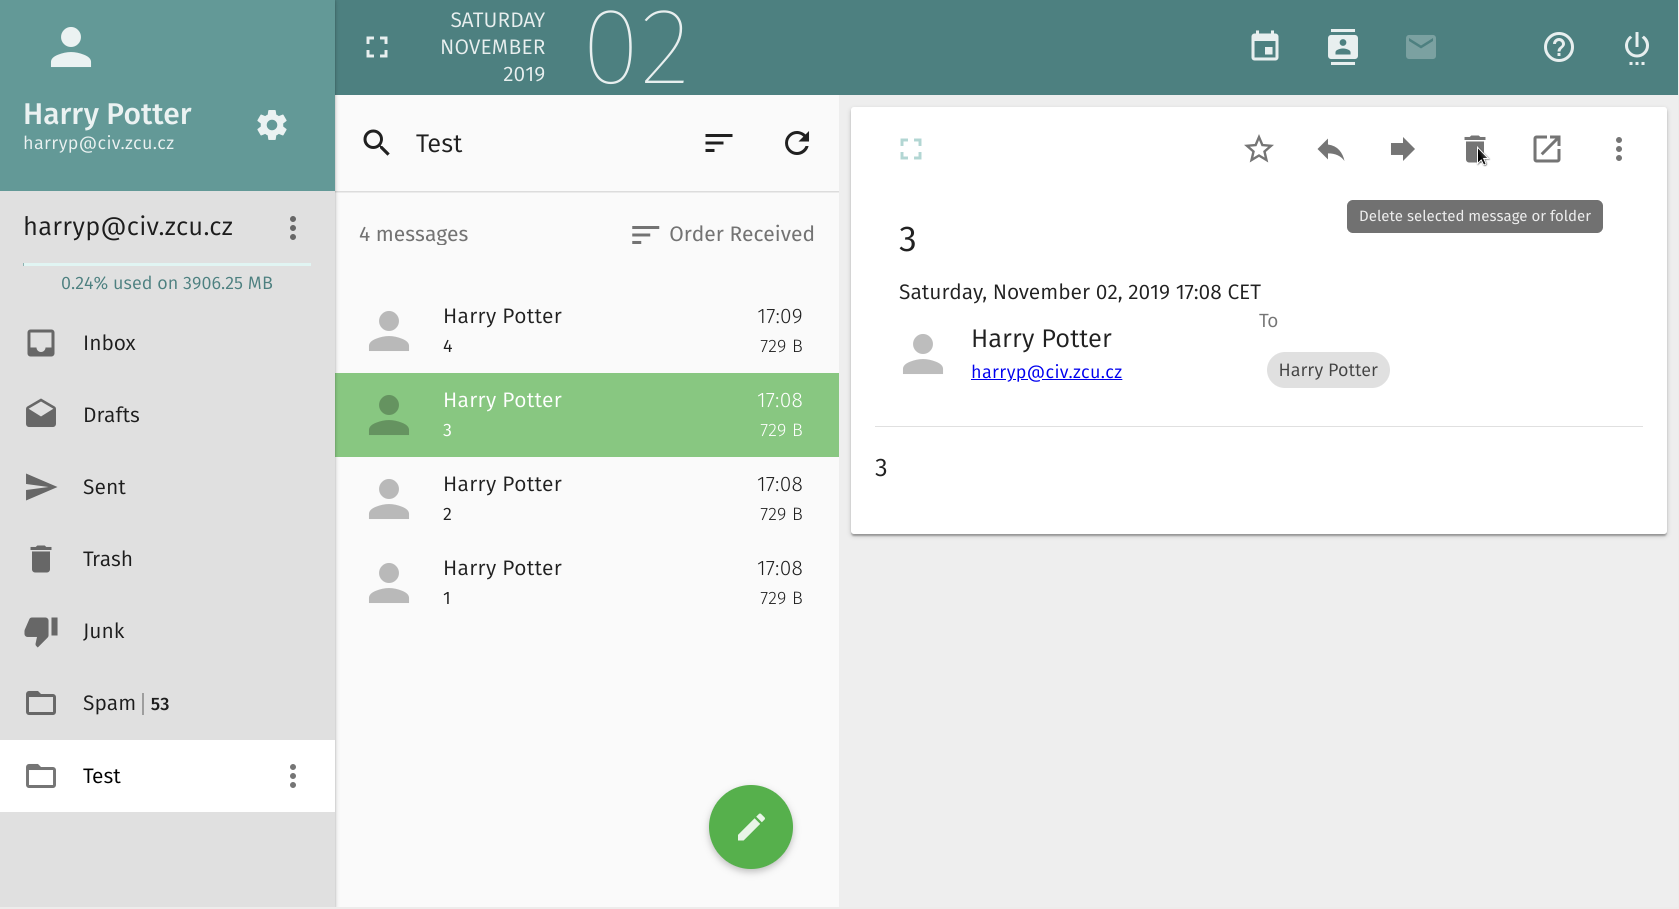Toggle the star flag on message
Image resolution: width=1679 pixels, height=909 pixels.
(1258, 150)
